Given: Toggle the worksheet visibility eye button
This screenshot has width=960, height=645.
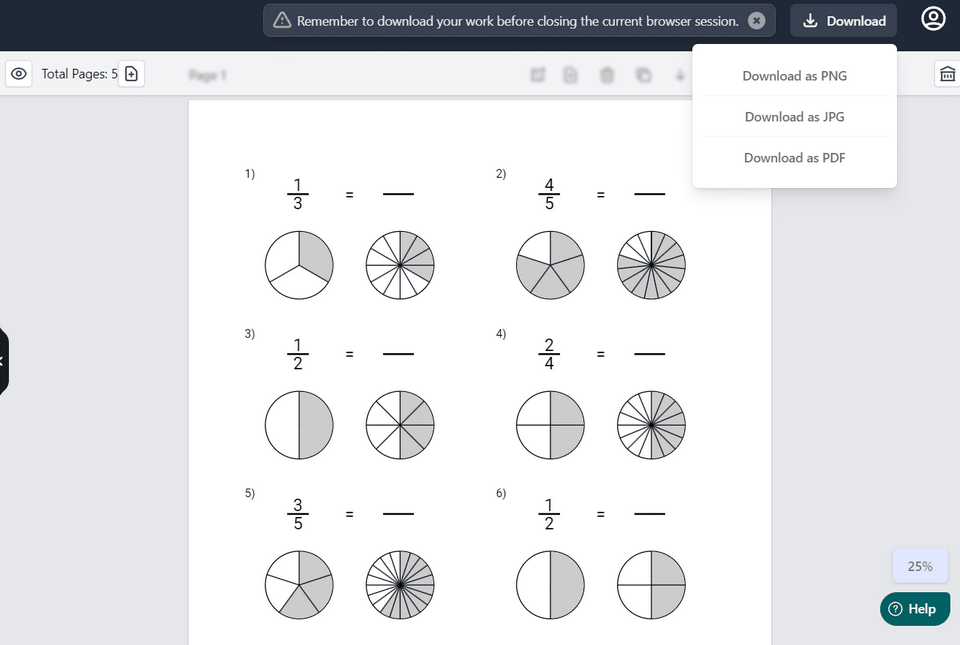Looking at the screenshot, I should [x=18, y=73].
